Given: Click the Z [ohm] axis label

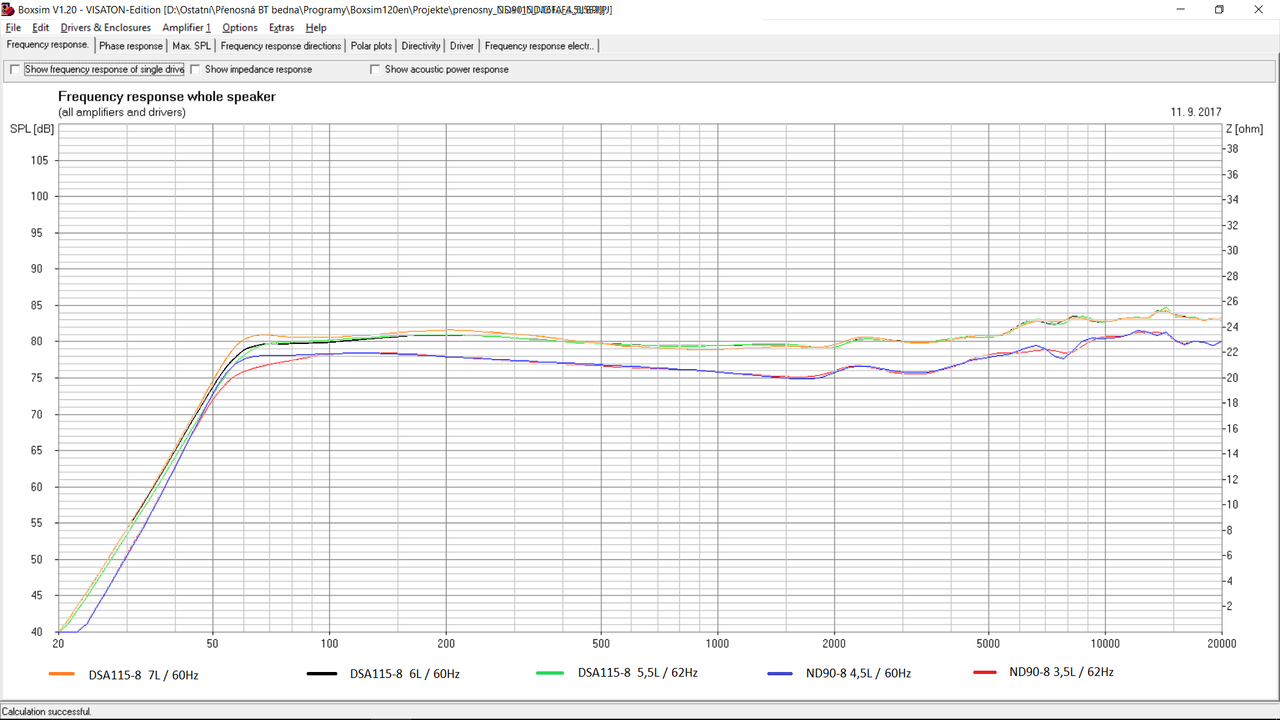Looking at the screenshot, I should [1243, 129].
